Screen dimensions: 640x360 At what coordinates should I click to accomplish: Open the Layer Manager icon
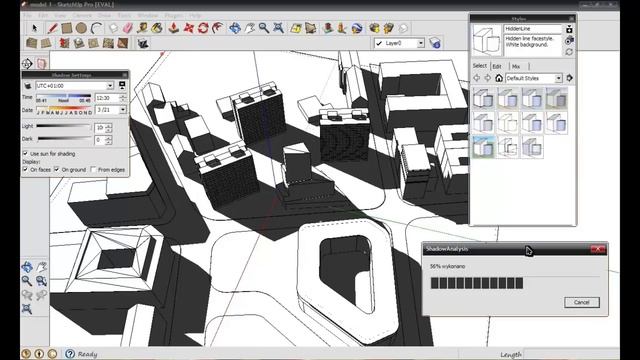(x=435, y=43)
